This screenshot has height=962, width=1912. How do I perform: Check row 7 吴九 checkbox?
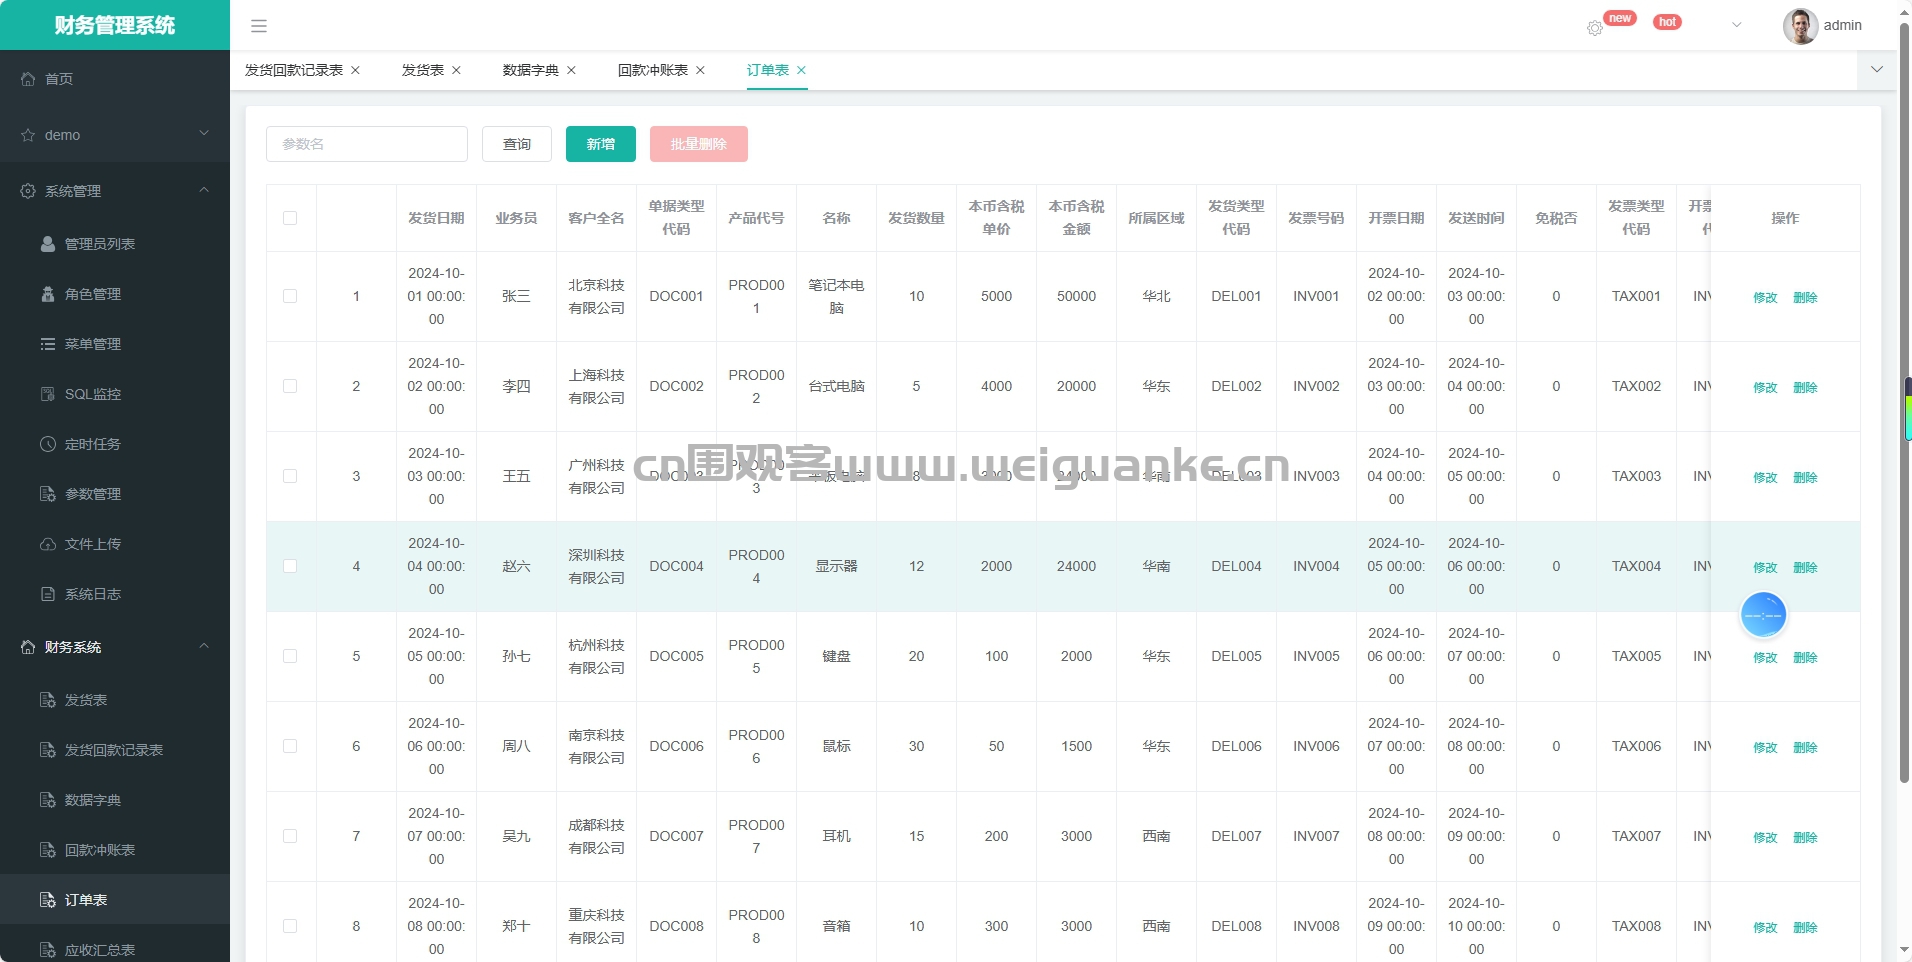tap(290, 836)
